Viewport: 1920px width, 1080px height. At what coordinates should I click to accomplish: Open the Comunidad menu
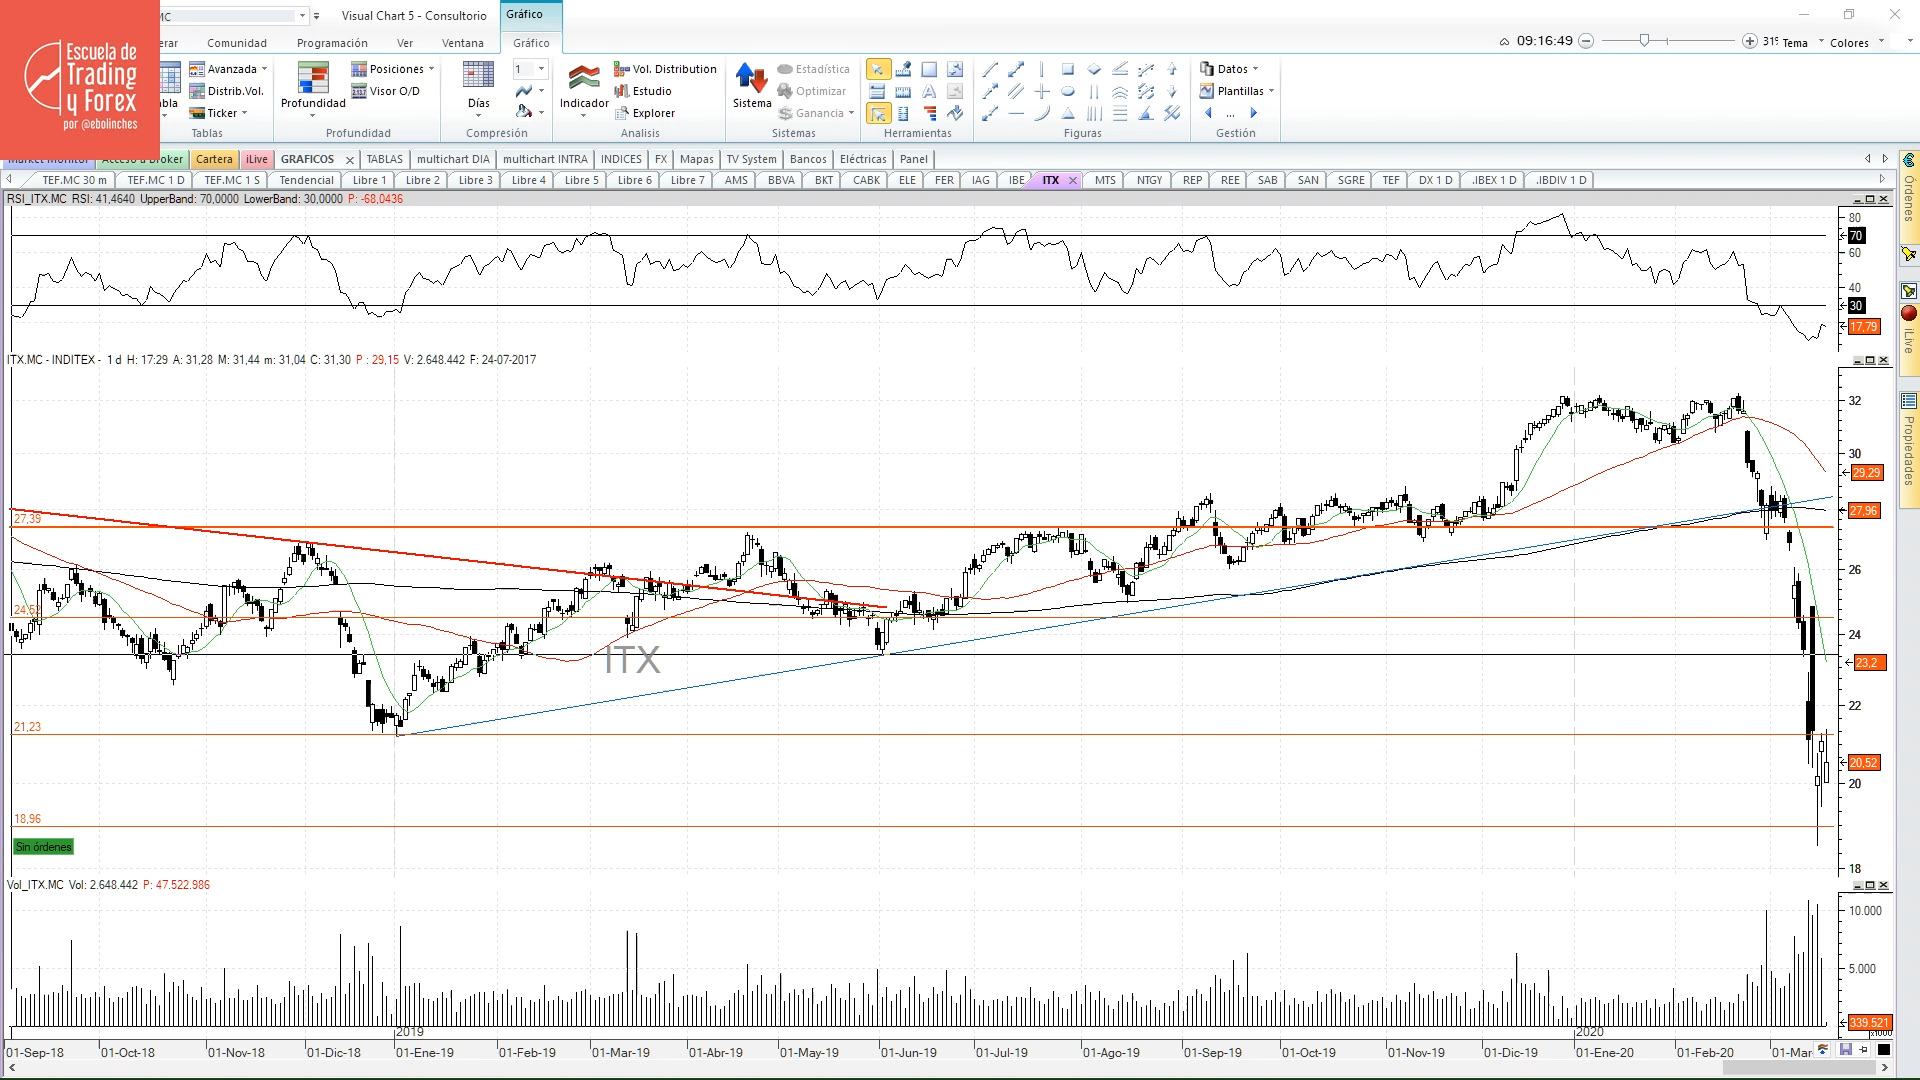(x=237, y=43)
